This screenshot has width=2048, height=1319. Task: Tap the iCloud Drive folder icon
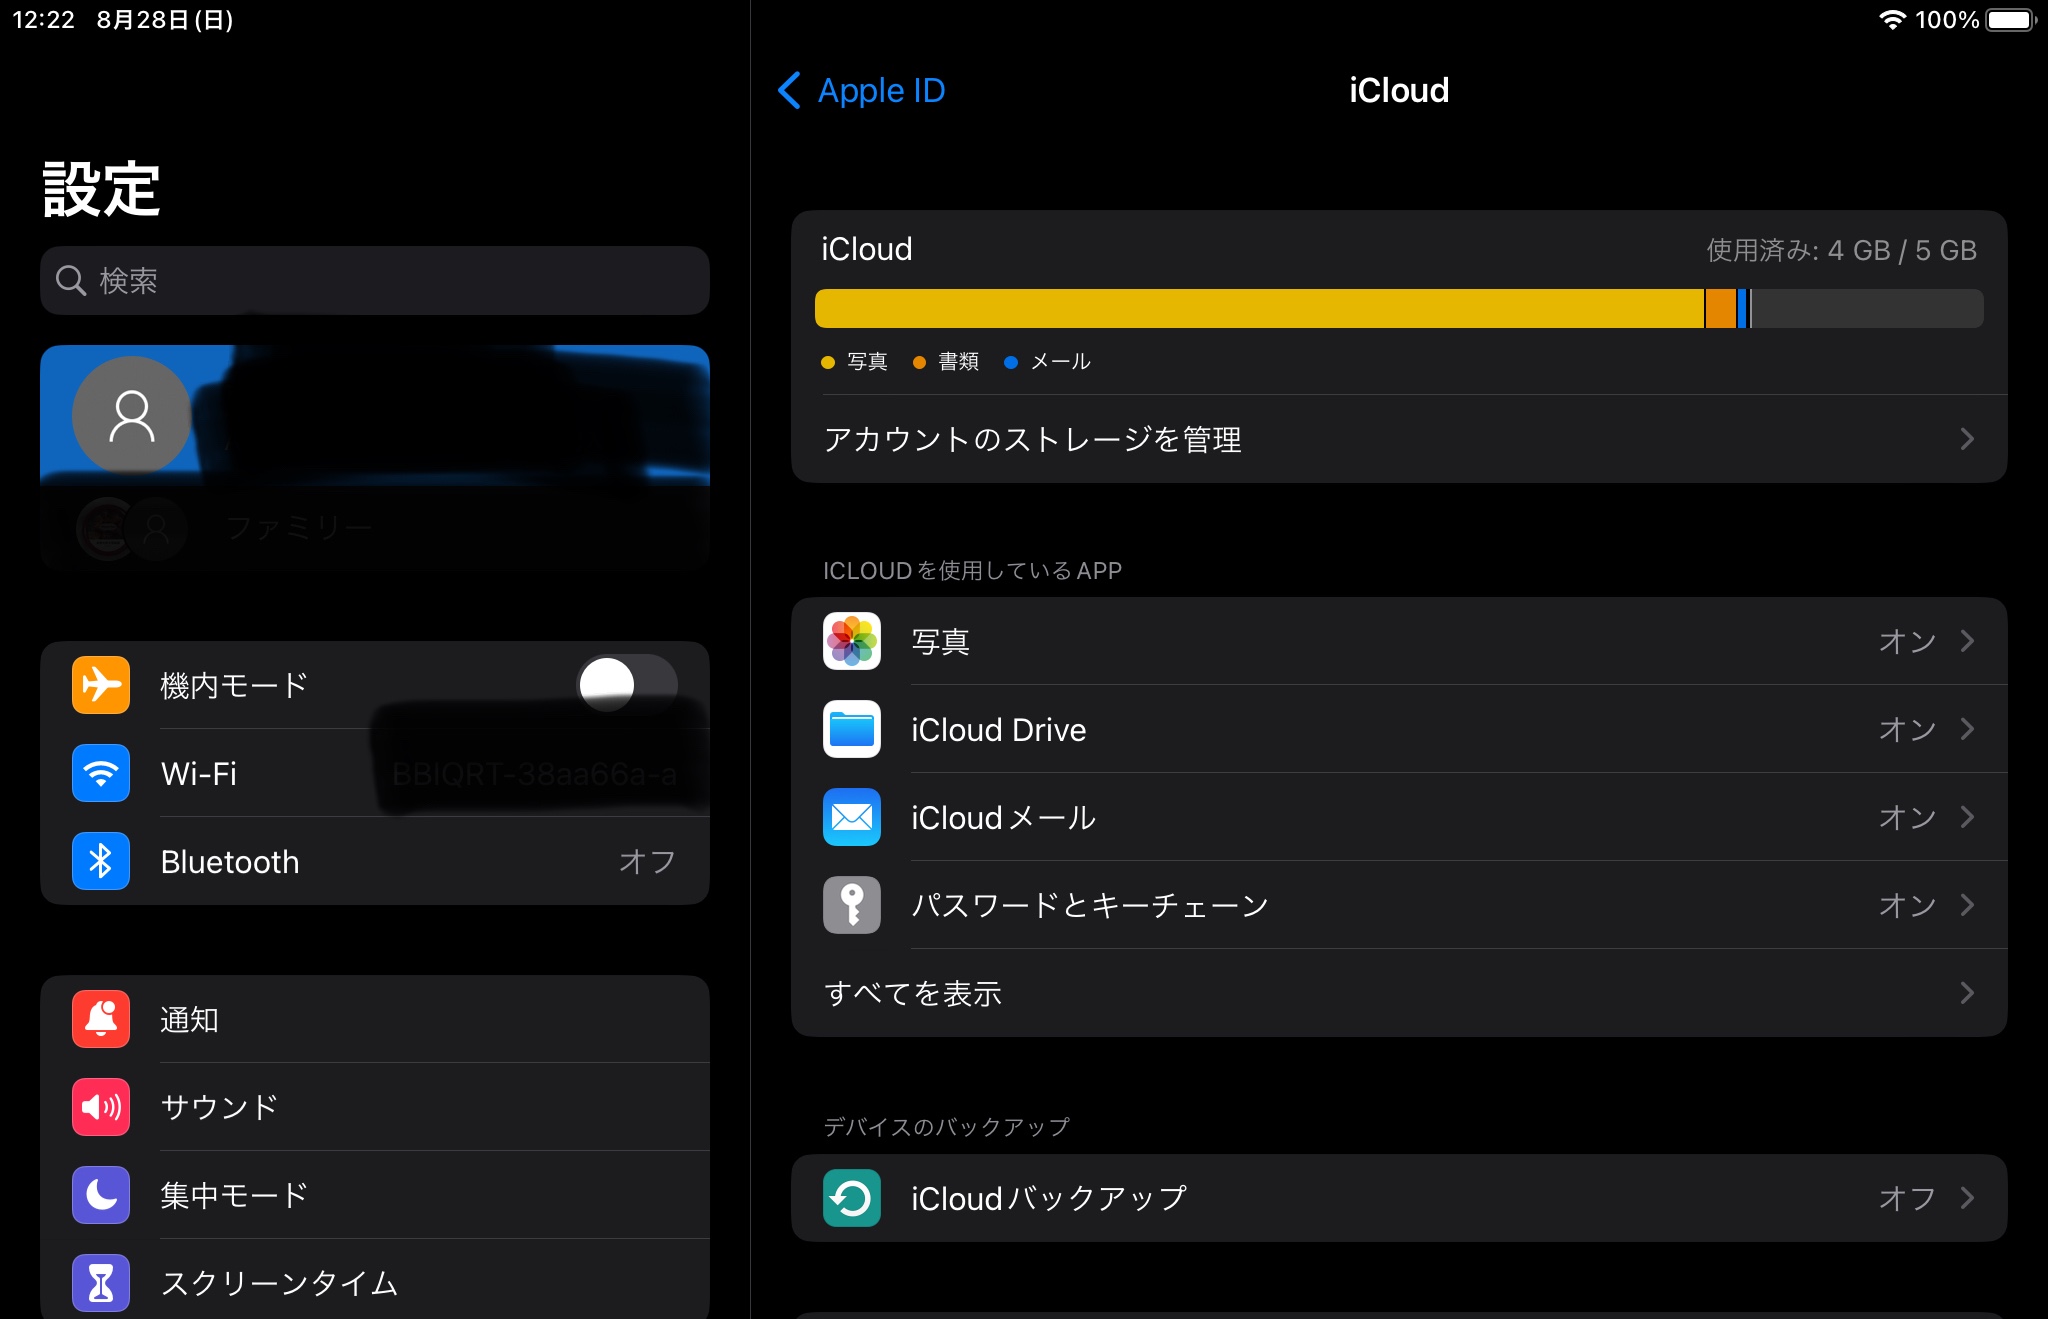coord(852,729)
